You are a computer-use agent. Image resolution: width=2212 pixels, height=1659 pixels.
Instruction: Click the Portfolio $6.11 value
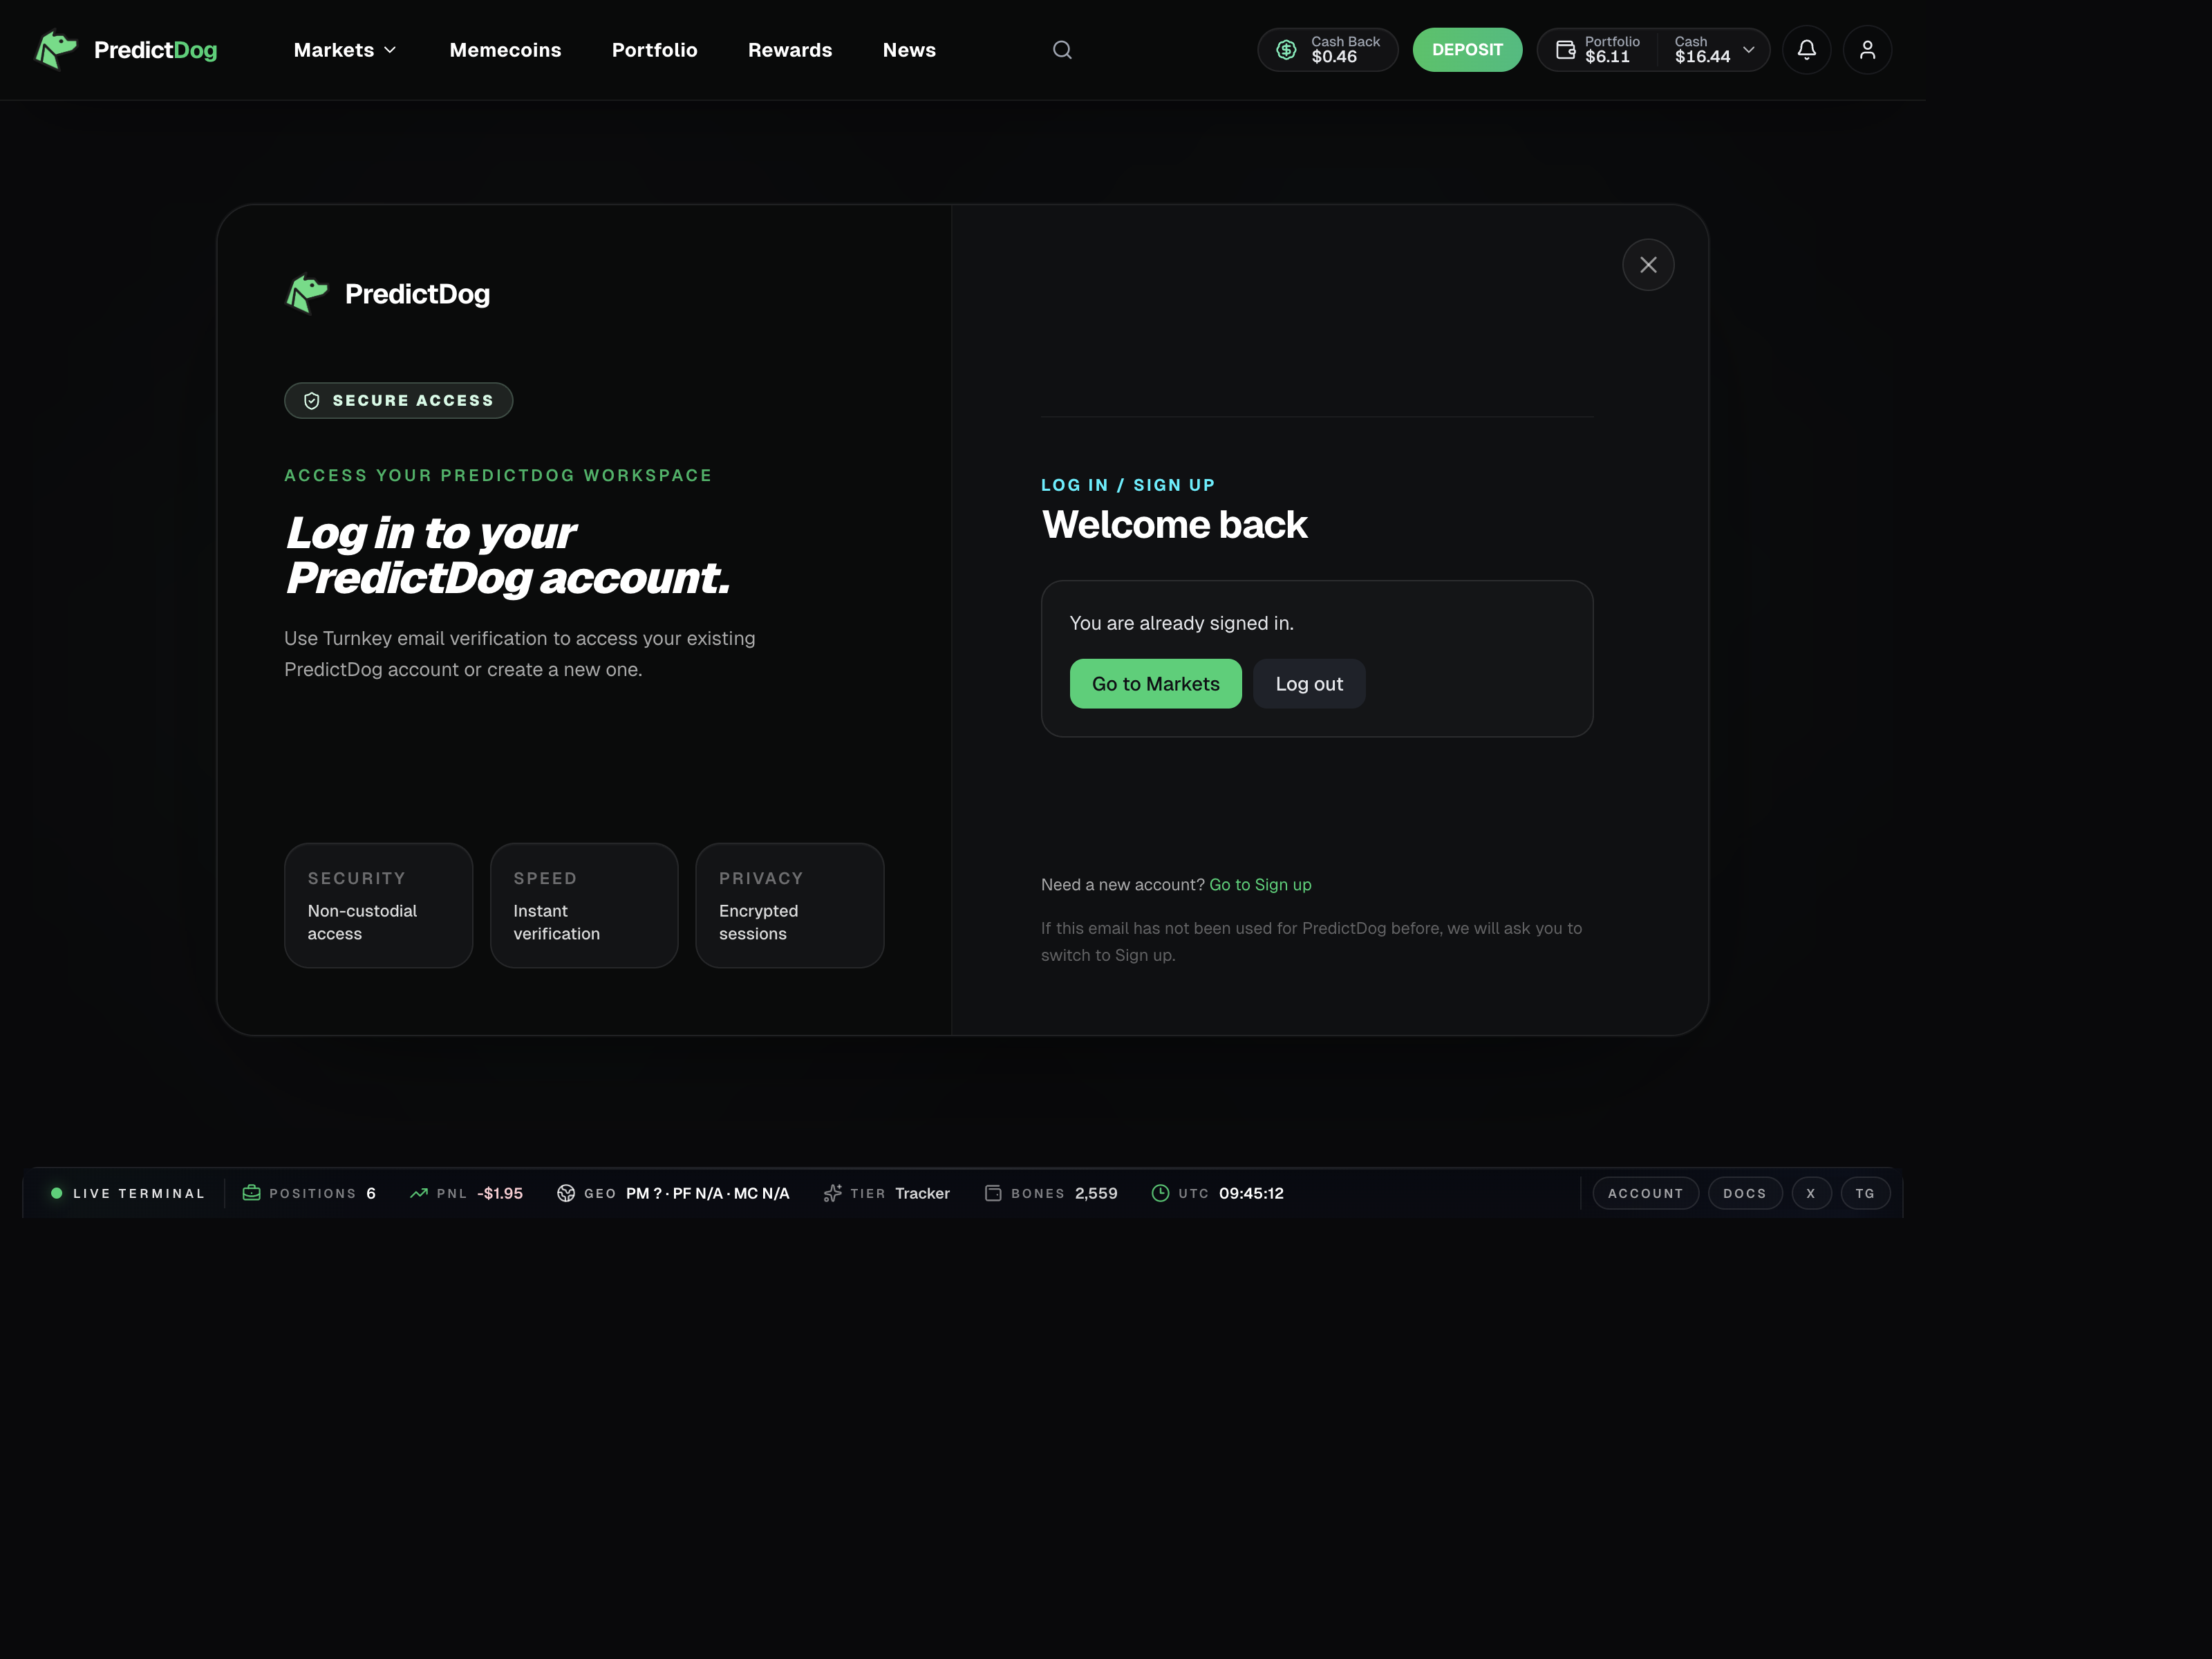click(1606, 57)
